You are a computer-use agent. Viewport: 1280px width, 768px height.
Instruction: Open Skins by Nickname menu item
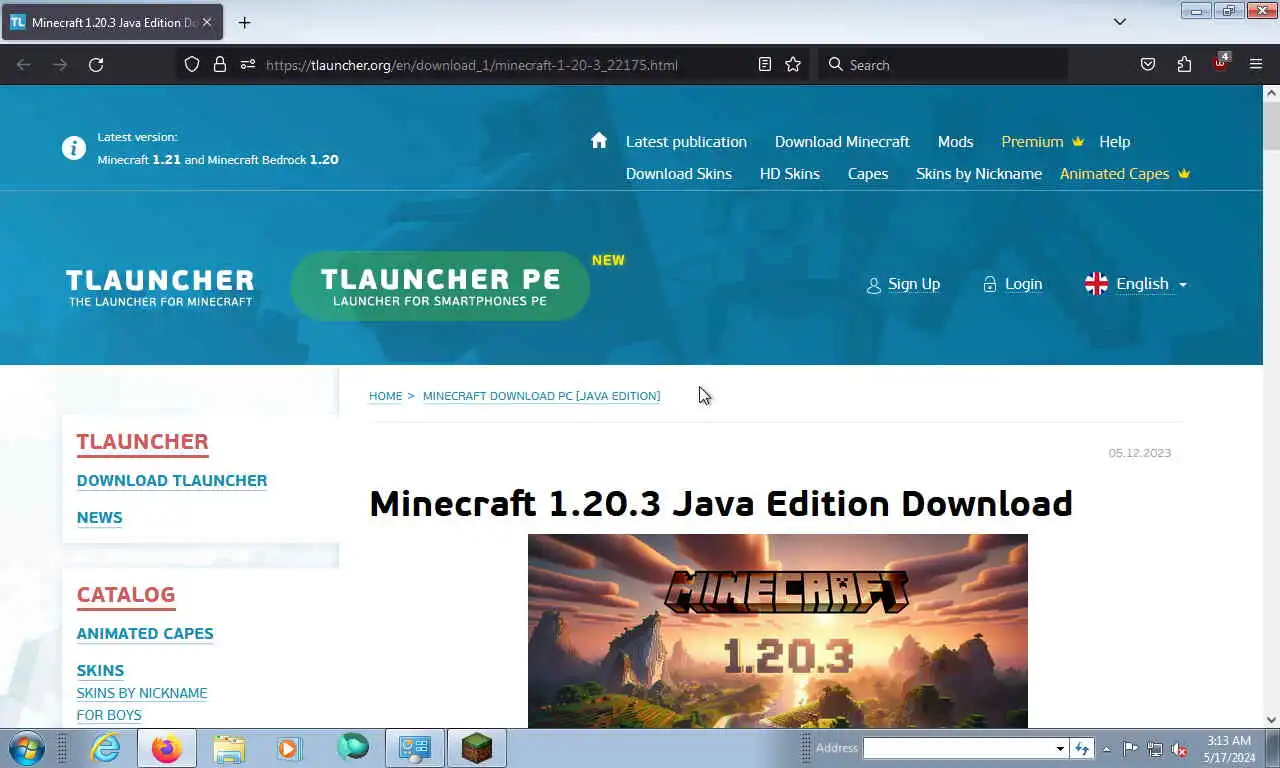[x=979, y=173]
